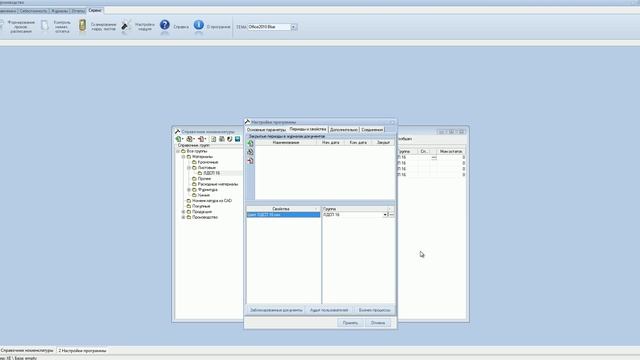The image size is (640, 360).
Task: Click Закрыт column header
Action: click(383, 142)
